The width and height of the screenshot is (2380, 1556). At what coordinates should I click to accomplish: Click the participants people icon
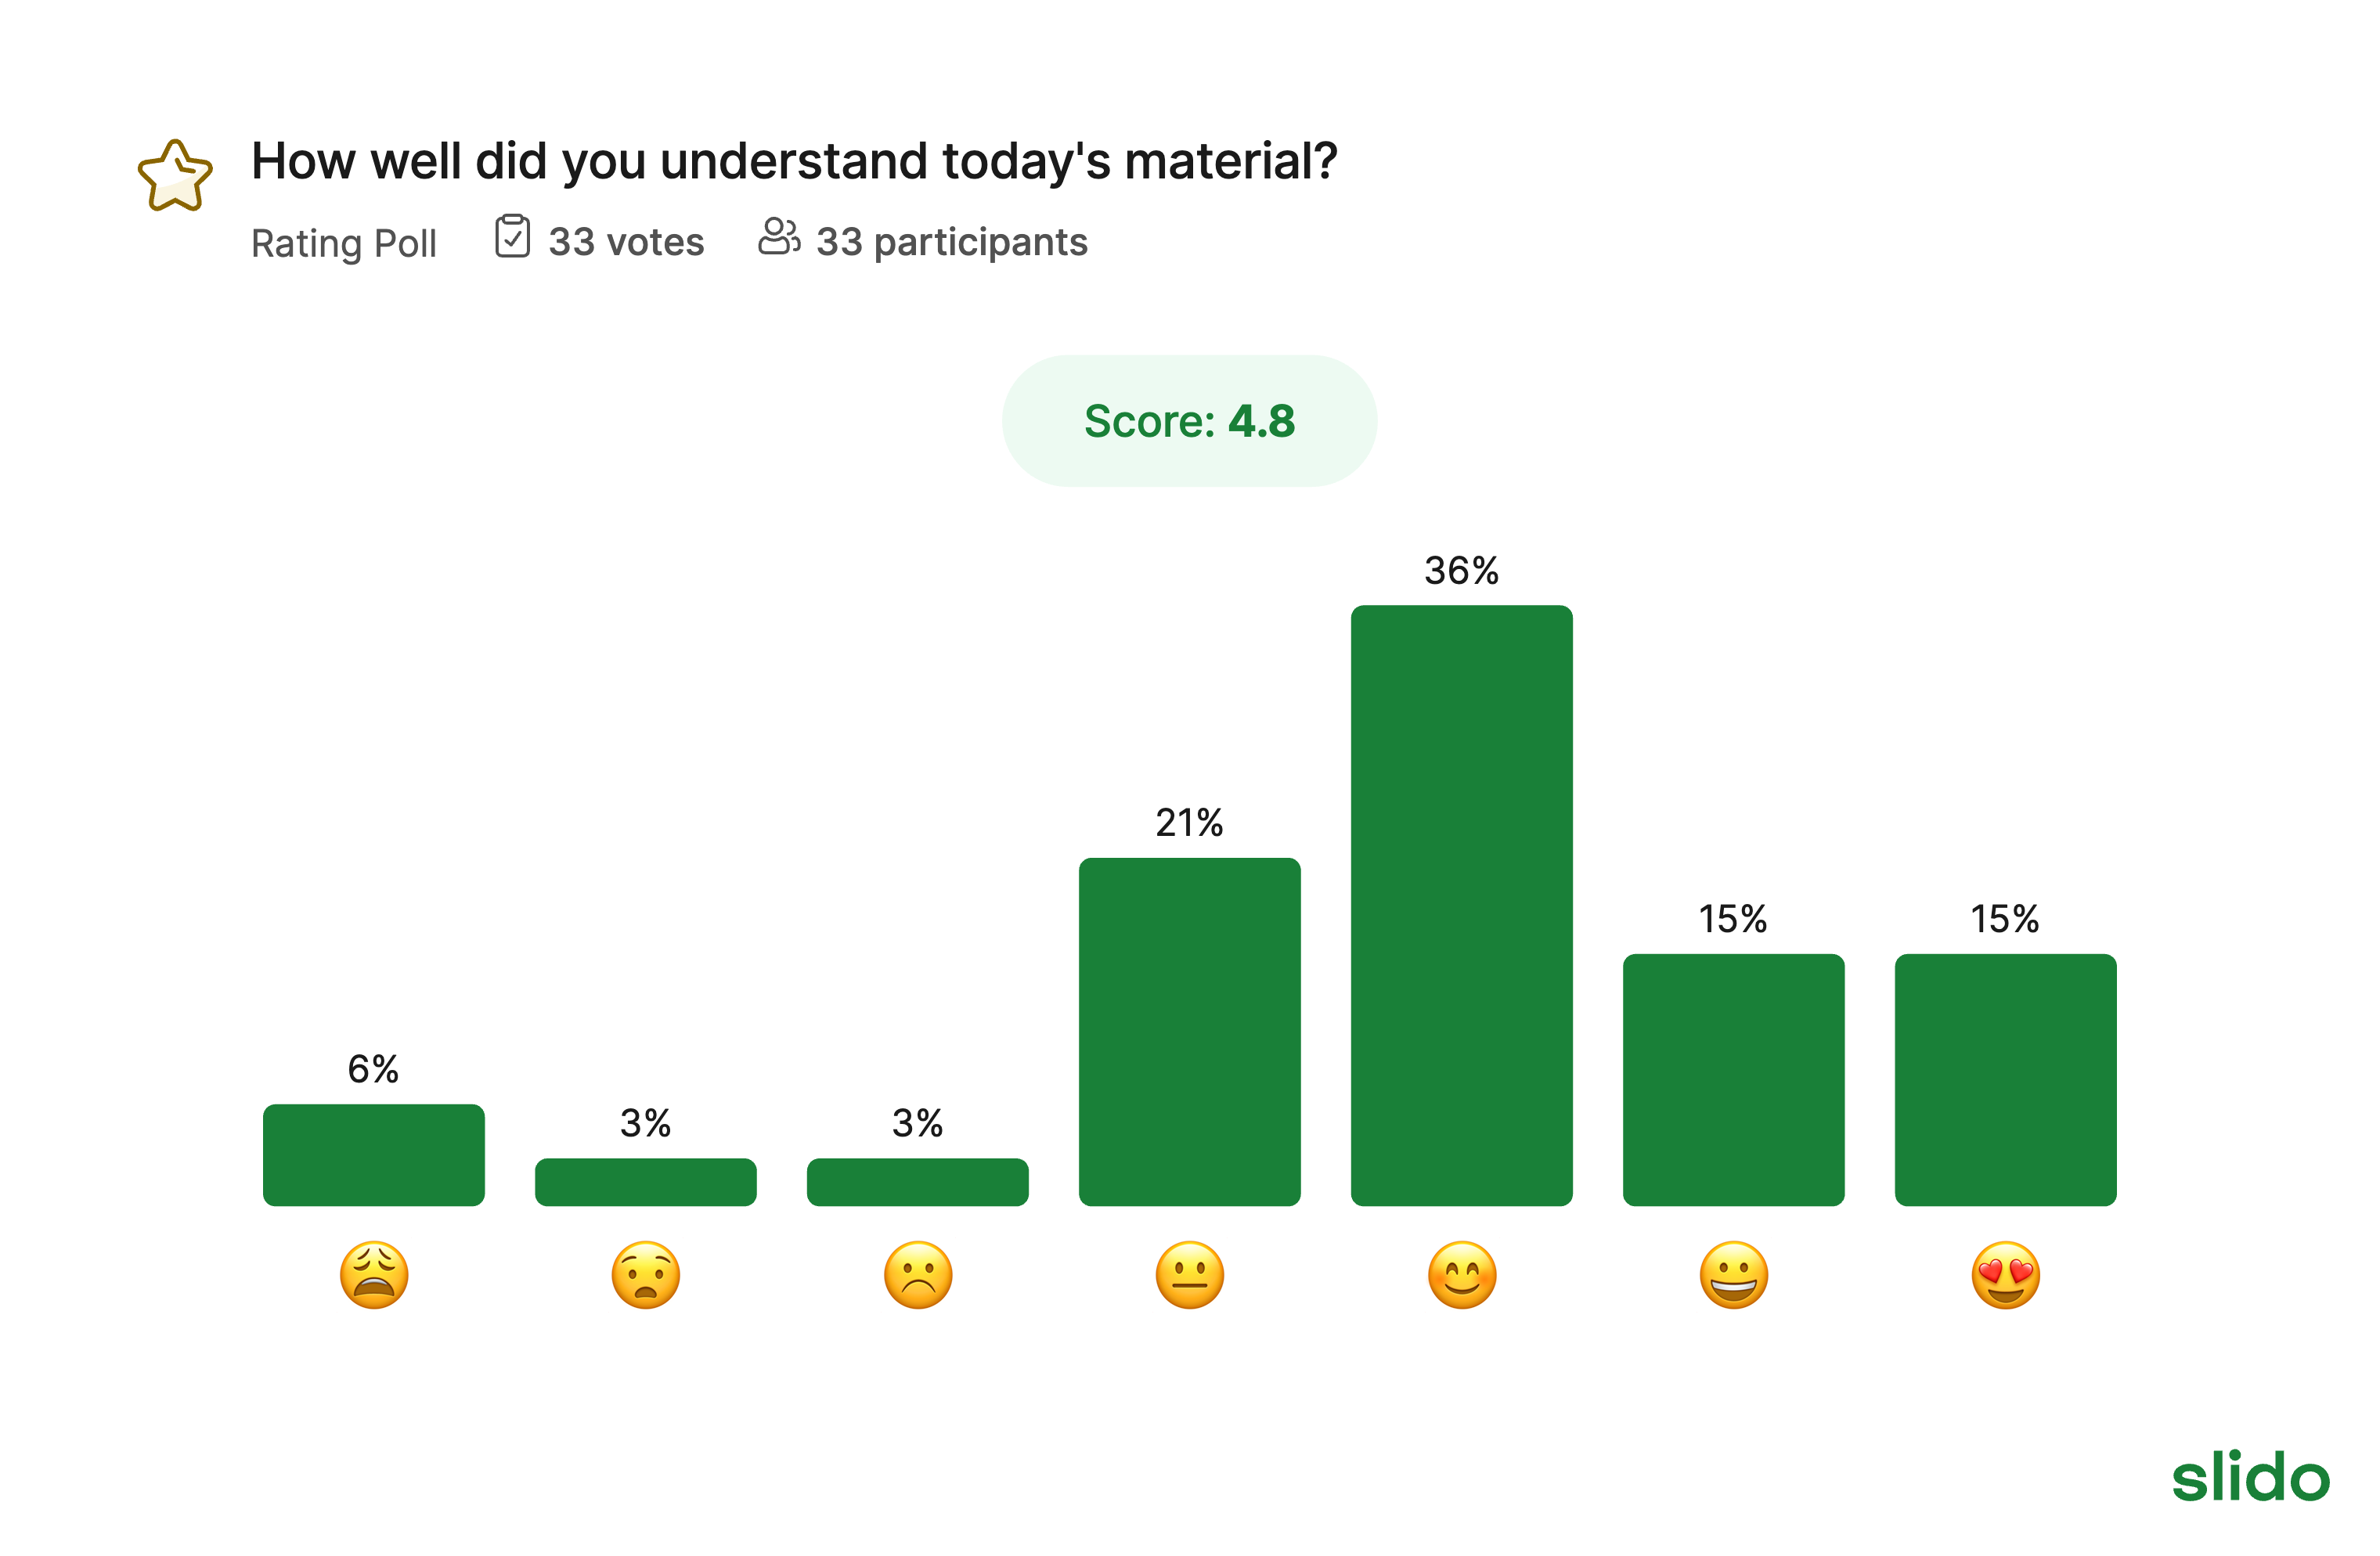(x=778, y=237)
